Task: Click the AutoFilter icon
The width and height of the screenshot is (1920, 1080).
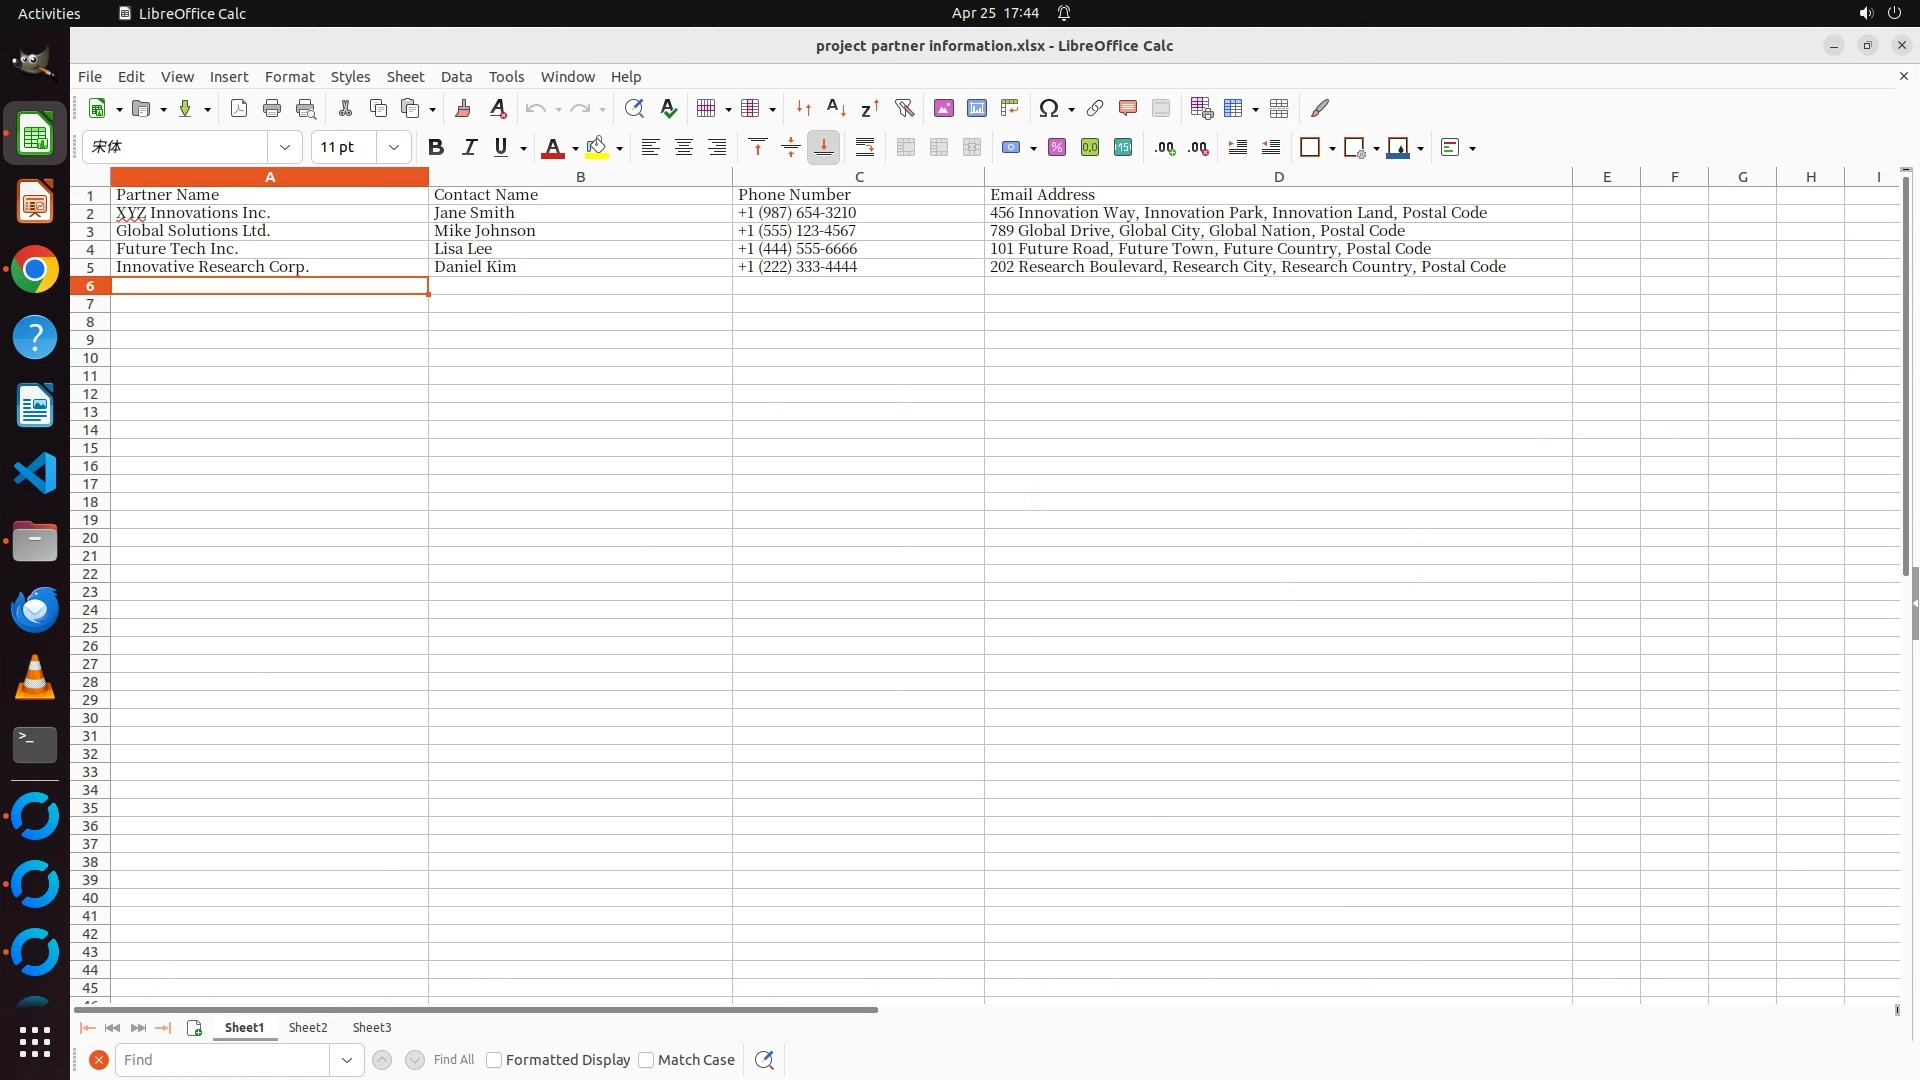Action: click(x=904, y=109)
